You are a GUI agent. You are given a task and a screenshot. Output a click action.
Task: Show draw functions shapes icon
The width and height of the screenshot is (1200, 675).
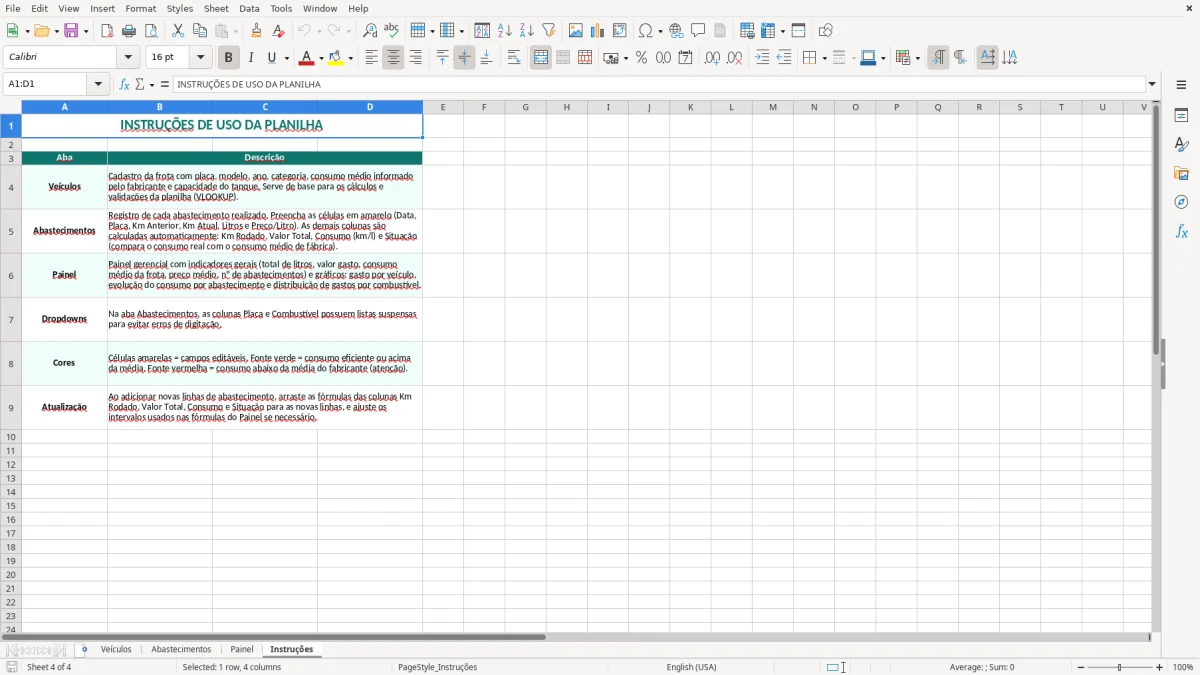pyautogui.click(x=825, y=31)
